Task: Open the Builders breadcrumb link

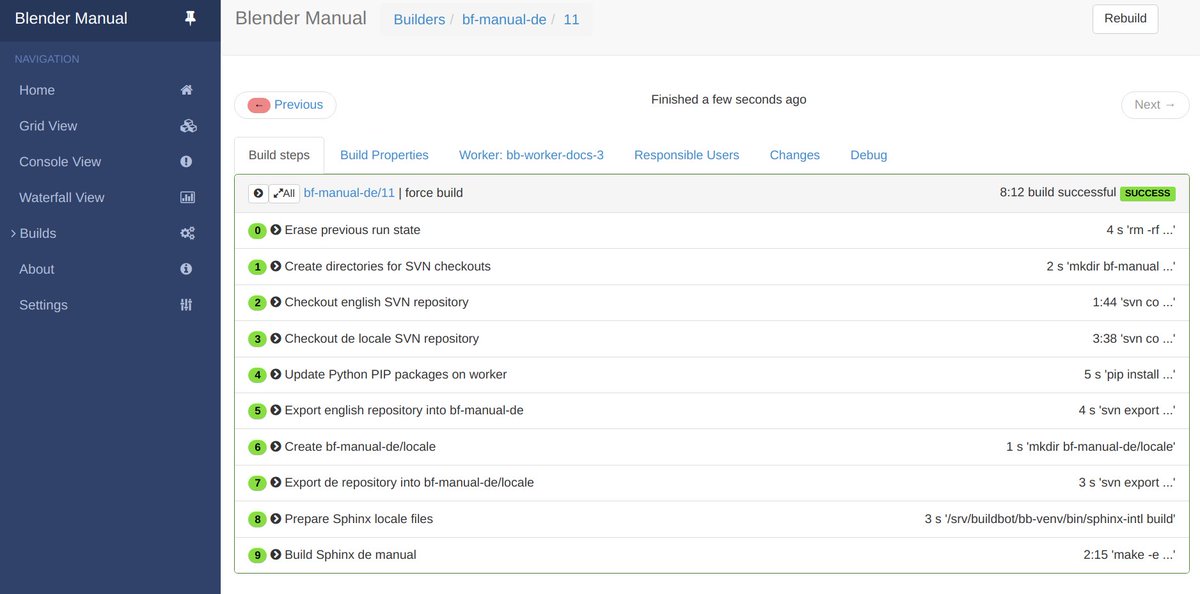Action: 419,19
